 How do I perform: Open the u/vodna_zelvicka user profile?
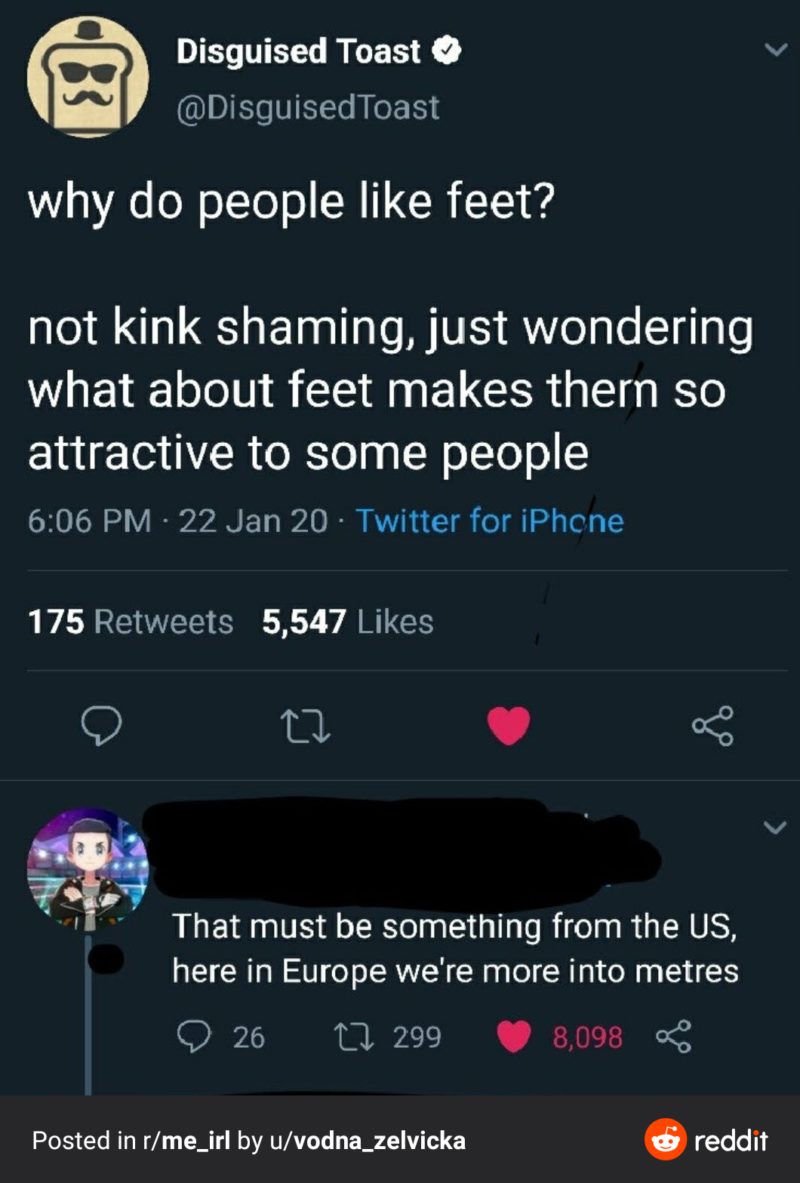pyautogui.click(x=365, y=1140)
